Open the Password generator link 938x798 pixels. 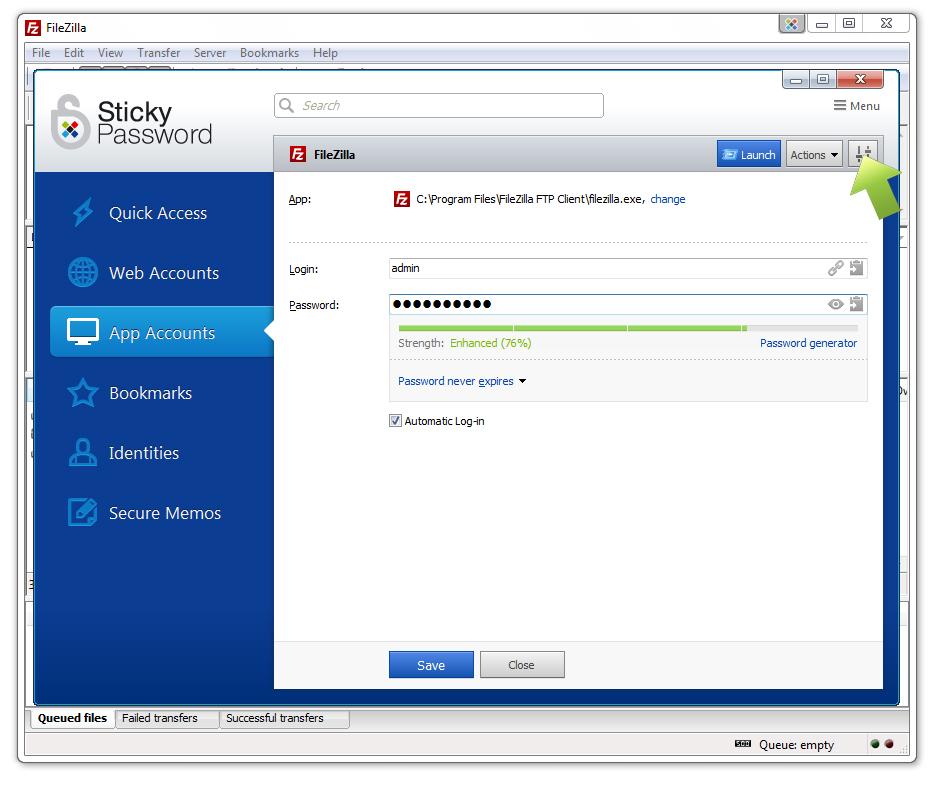(x=808, y=343)
